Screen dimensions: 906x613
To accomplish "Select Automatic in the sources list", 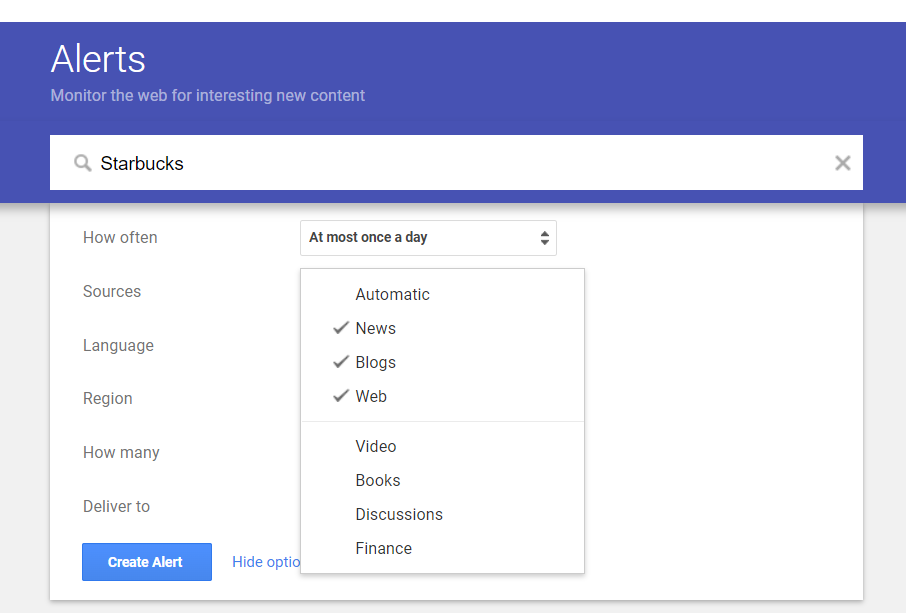I will pyautogui.click(x=443, y=295).
